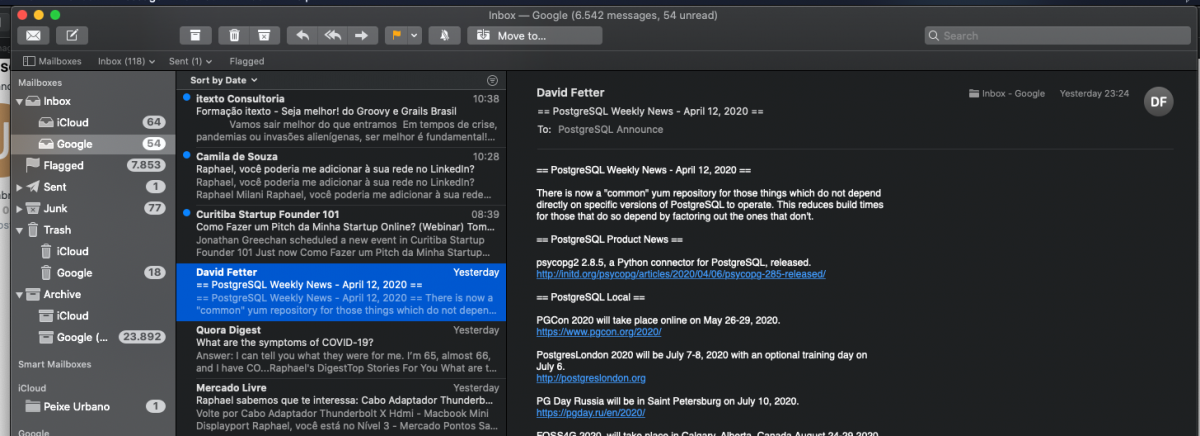
Task: Open the itexto Consultoria email
Action: [x=341, y=118]
